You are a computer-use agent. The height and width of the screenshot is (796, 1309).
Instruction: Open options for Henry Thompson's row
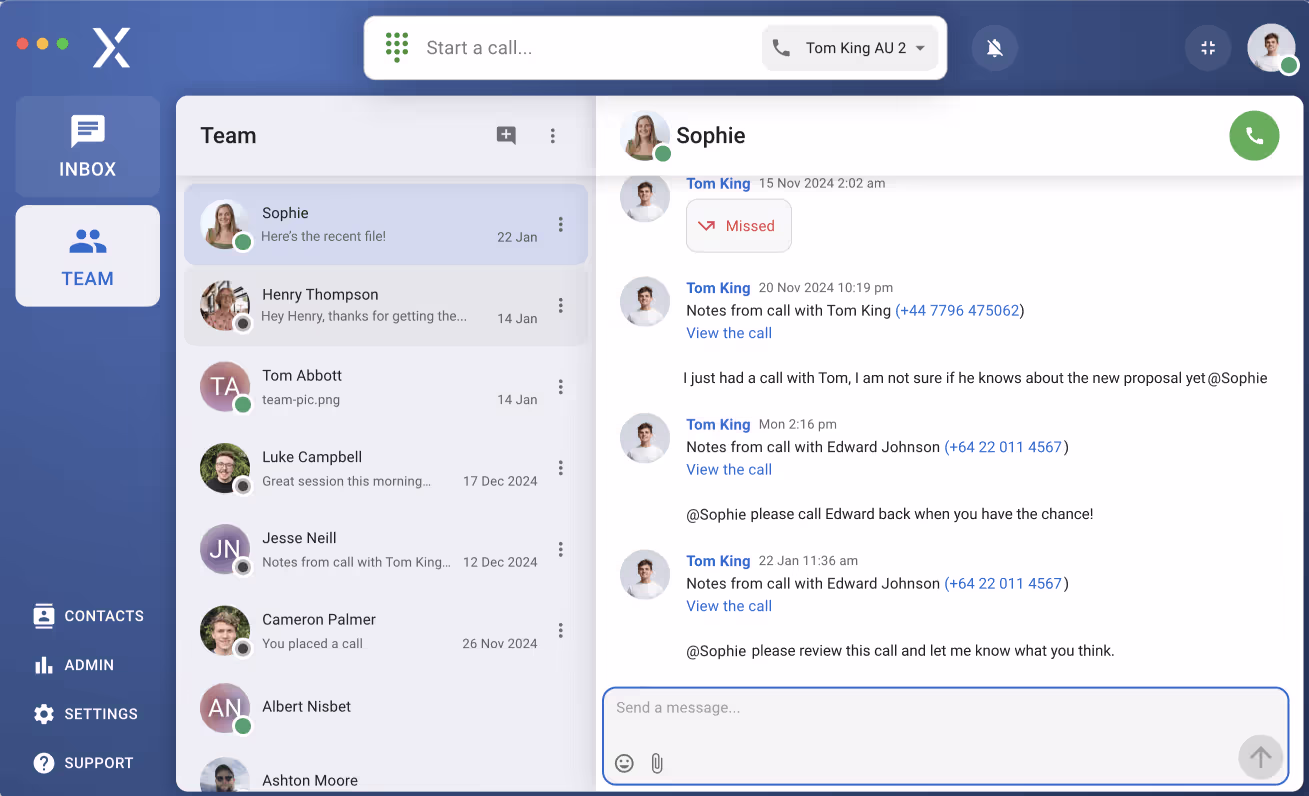[x=561, y=305]
